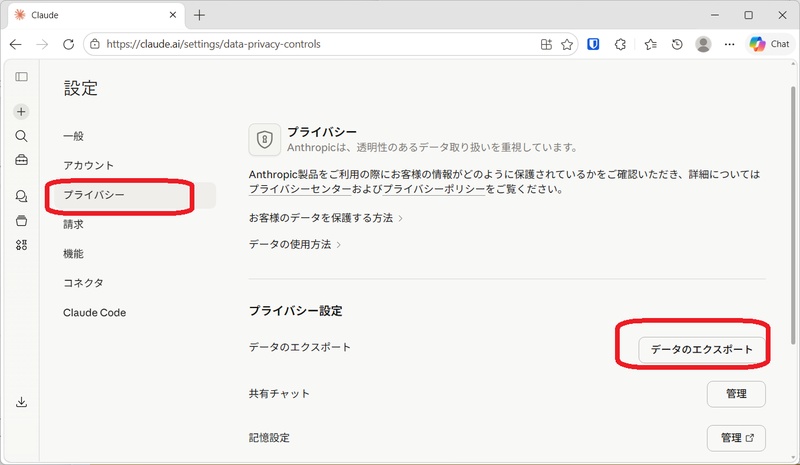800x465 pixels.
Task: Click the 設定 page title
Action: tap(81, 88)
